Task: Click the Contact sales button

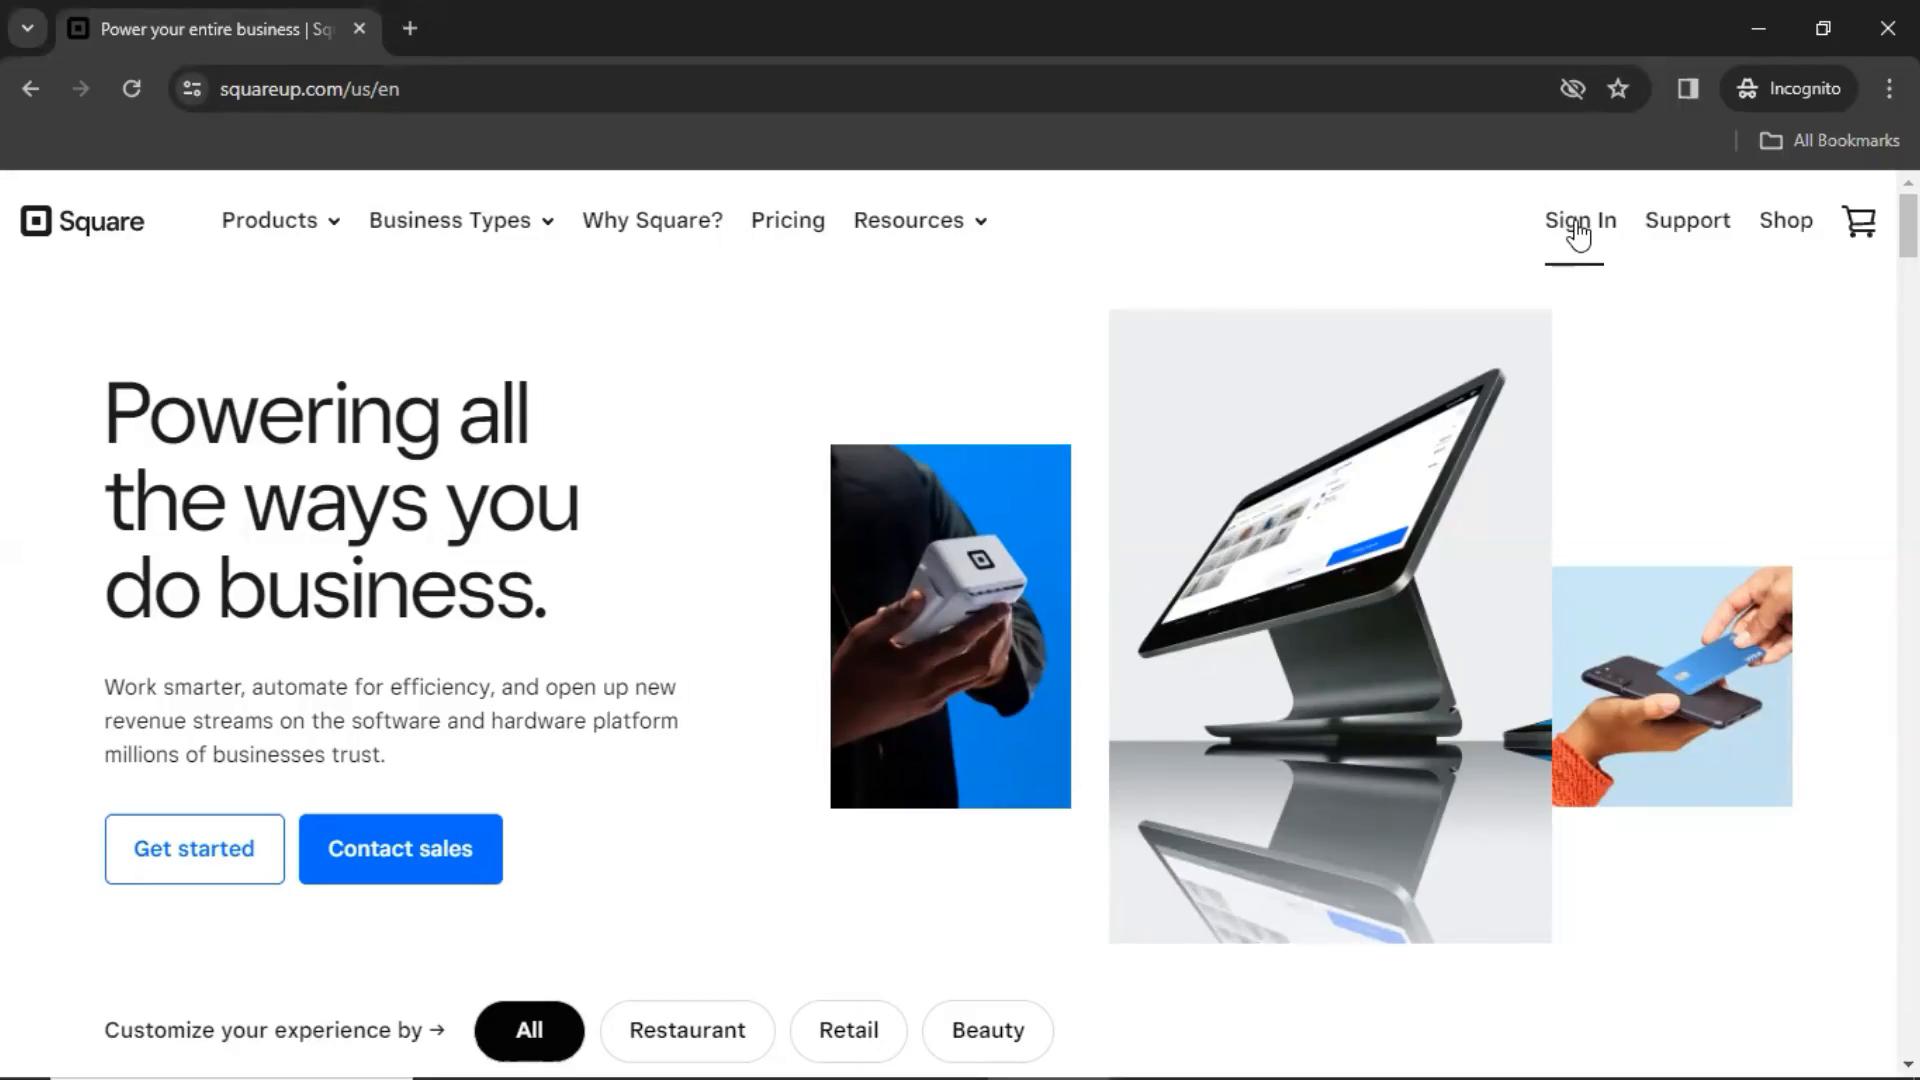Action: pos(400,848)
